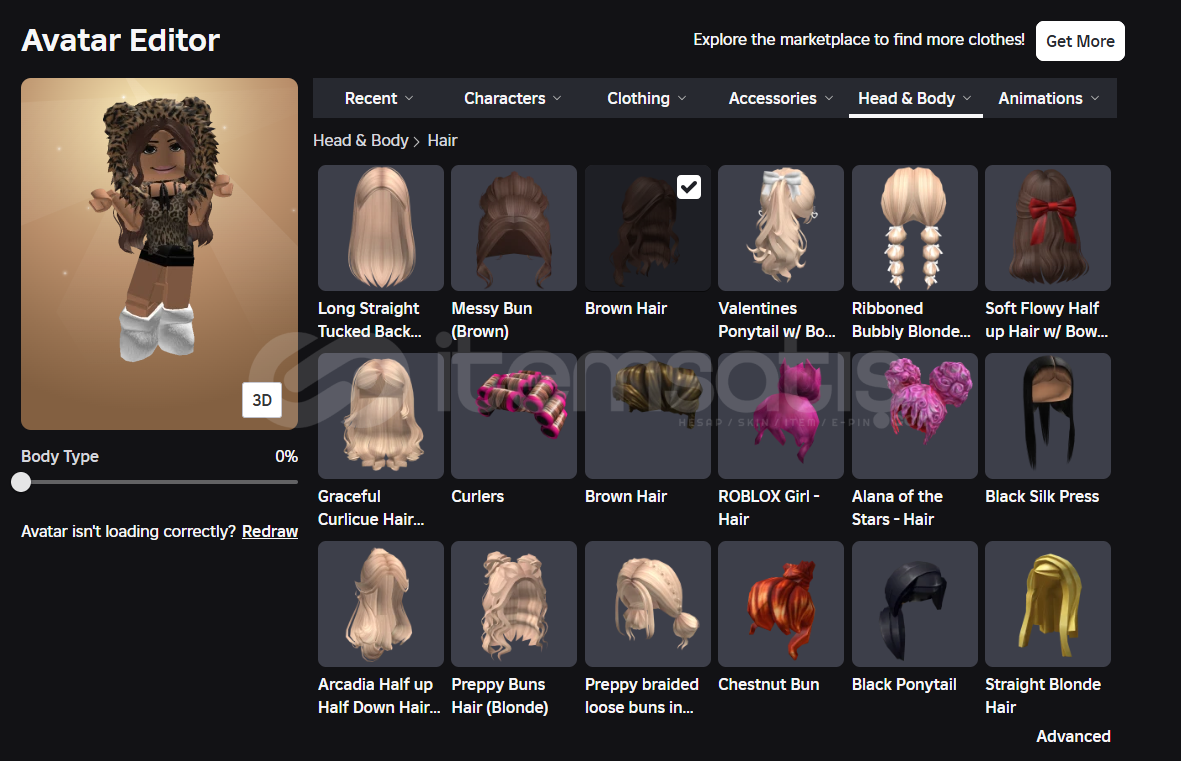Viewport: 1181px width, 761px height.
Task: Click the Hair breadcrumb label
Action: pos(442,141)
